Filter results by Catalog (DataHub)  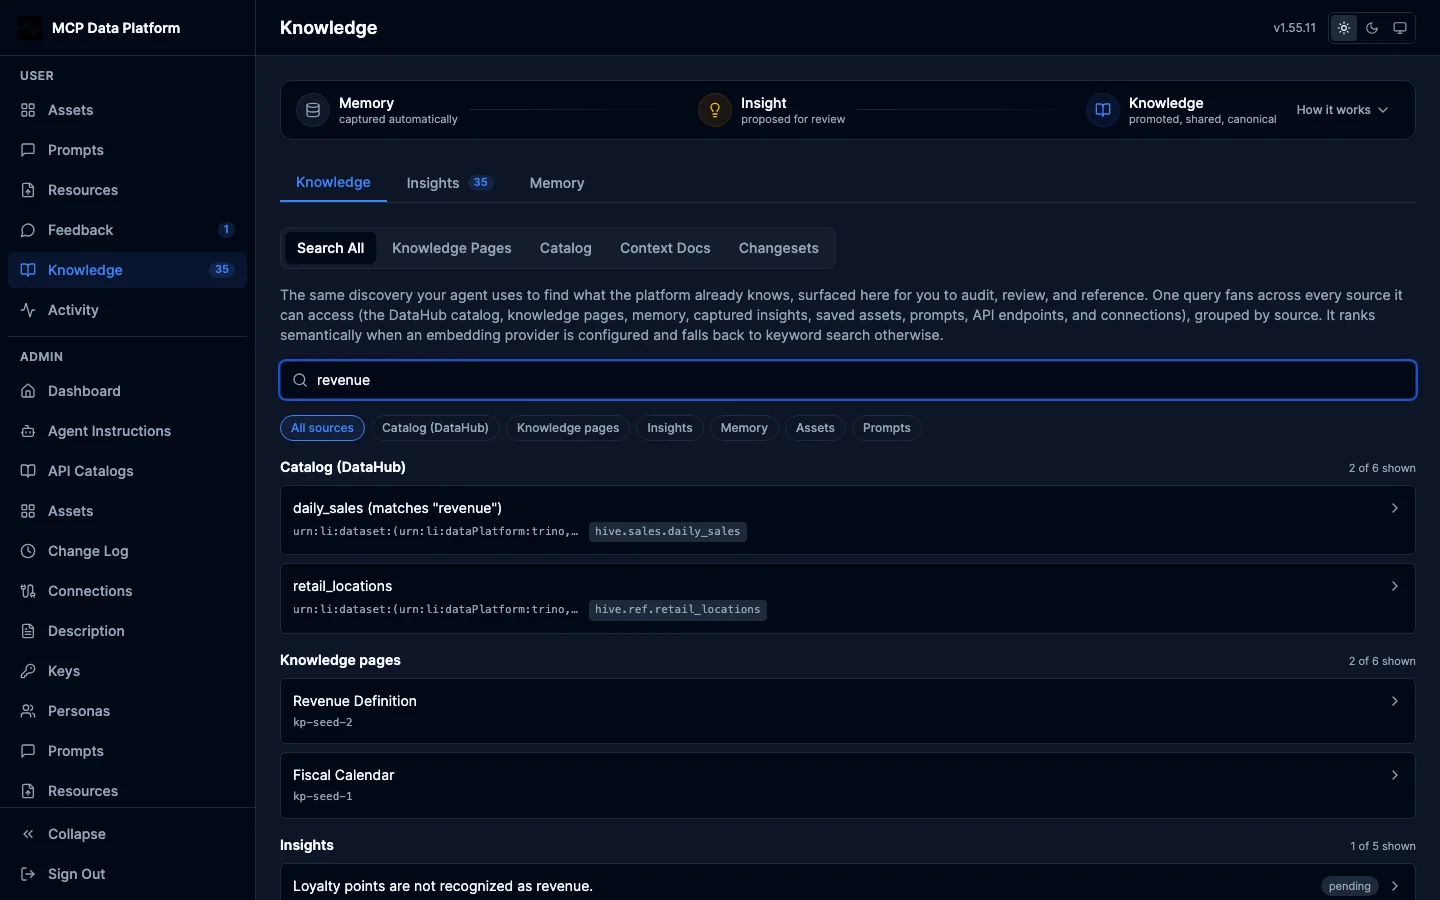(x=435, y=428)
